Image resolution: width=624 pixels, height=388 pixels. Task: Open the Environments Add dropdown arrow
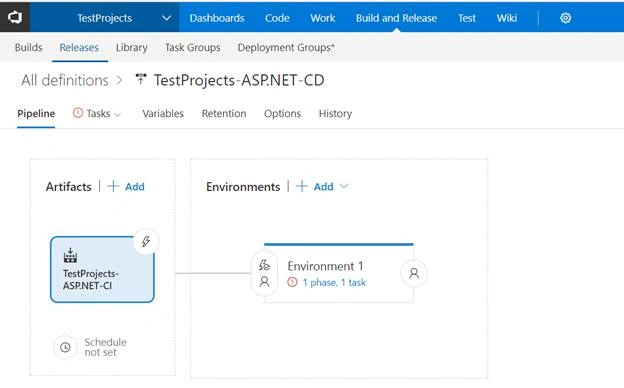coord(344,186)
